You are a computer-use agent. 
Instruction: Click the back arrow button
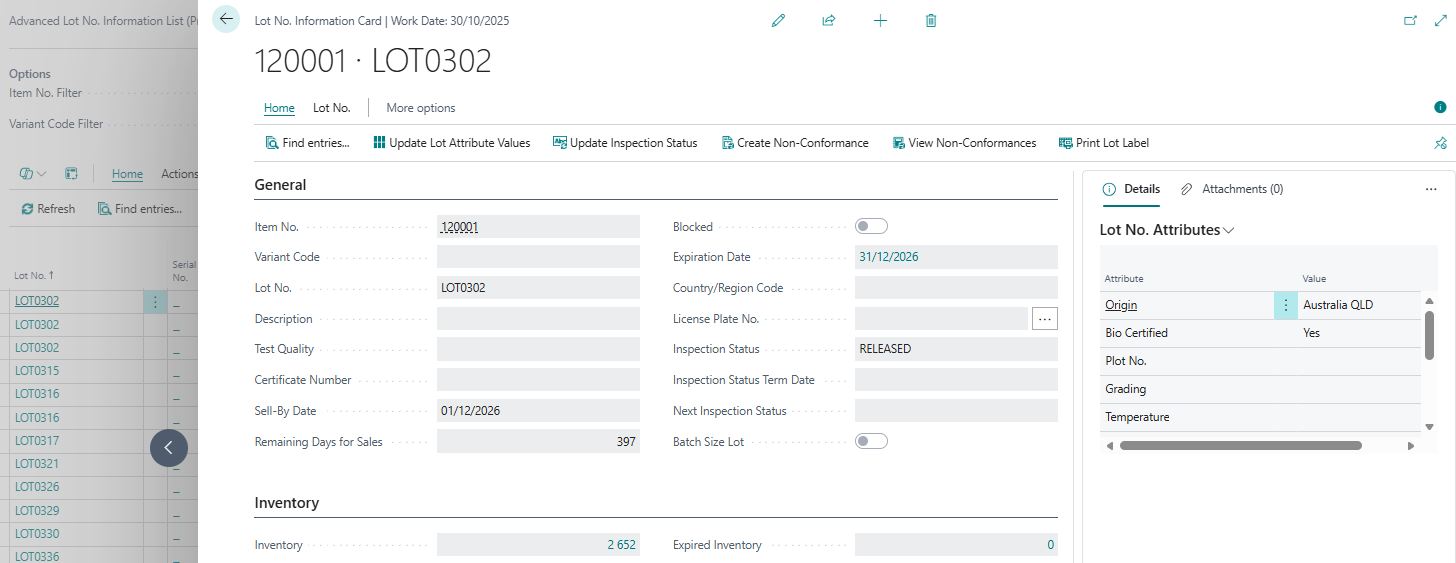click(226, 19)
